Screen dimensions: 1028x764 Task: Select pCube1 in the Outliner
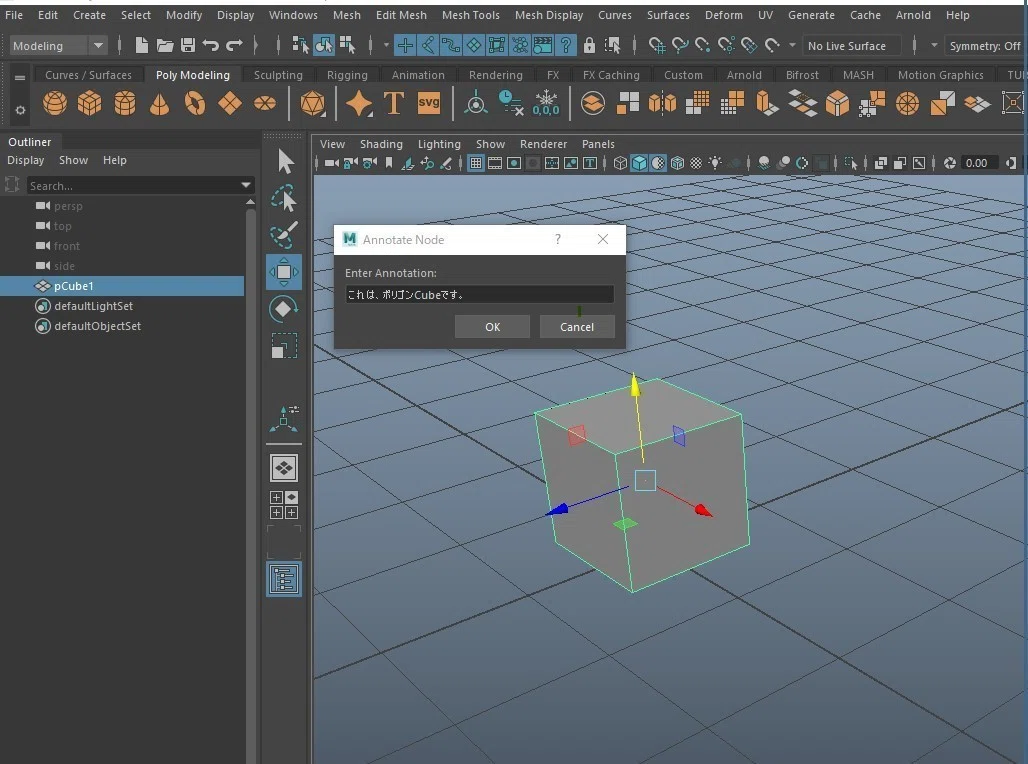click(122, 286)
